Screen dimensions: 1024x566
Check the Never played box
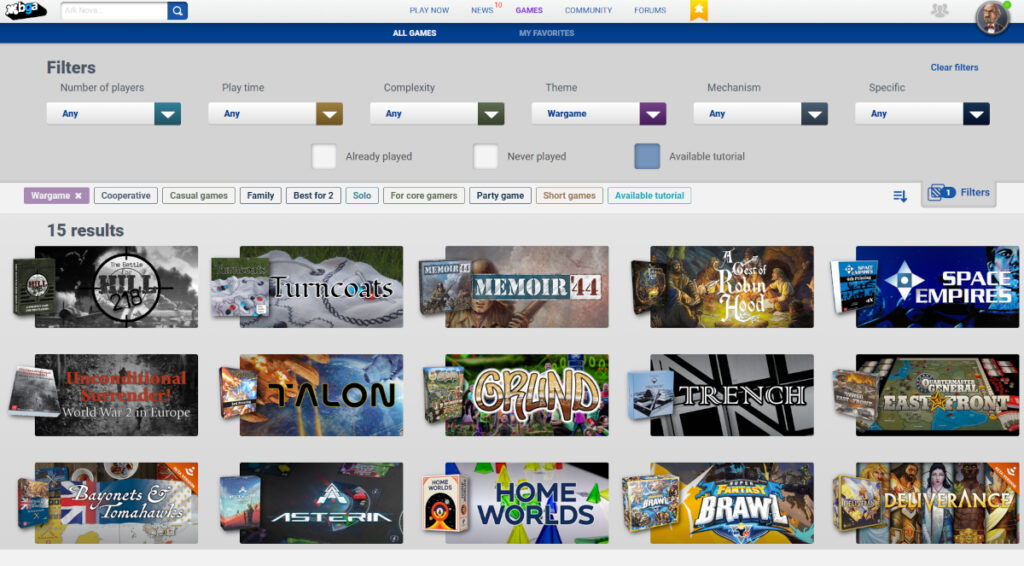[486, 157]
